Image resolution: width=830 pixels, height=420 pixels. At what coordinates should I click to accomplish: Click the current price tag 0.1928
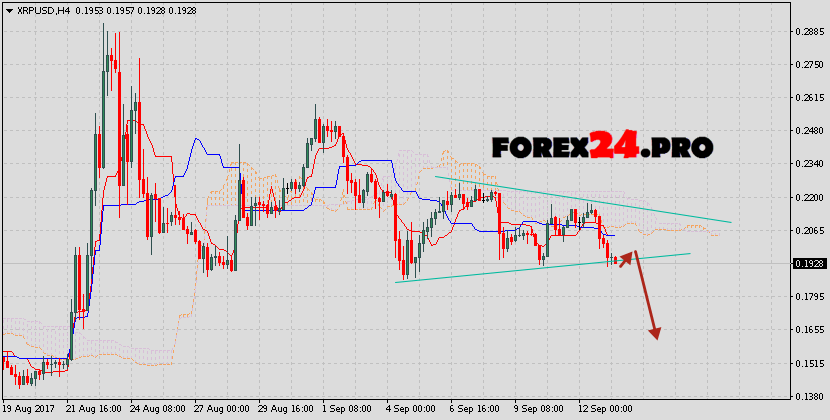pyautogui.click(x=806, y=264)
